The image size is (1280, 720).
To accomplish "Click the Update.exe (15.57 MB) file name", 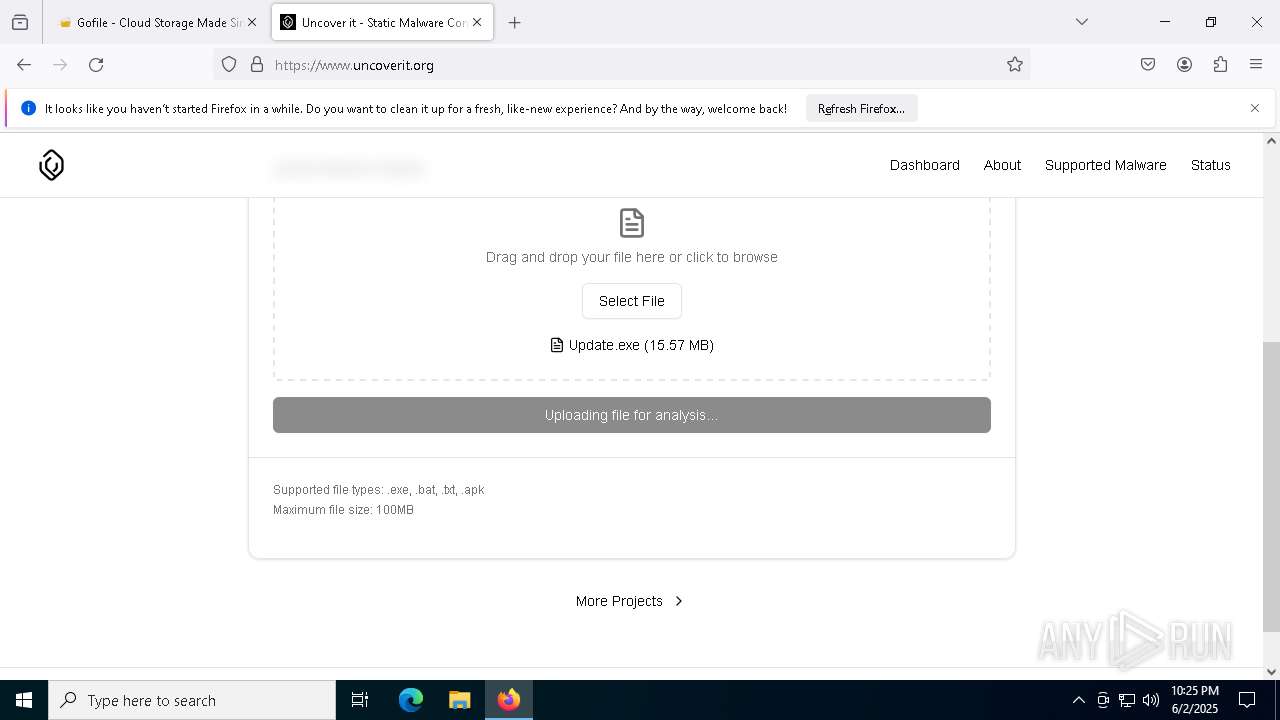I will click(641, 345).
